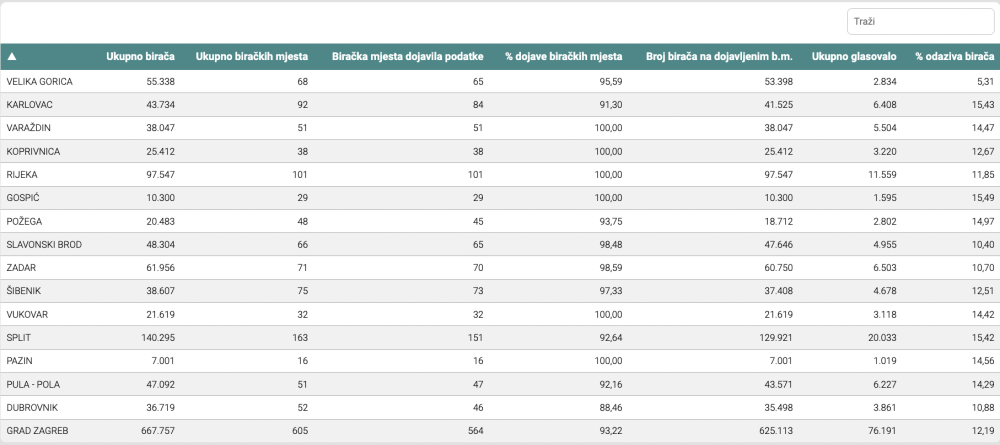Screen dimensions: 1000x445
Task: Select the KARLOVAC row
Action: tap(500, 105)
